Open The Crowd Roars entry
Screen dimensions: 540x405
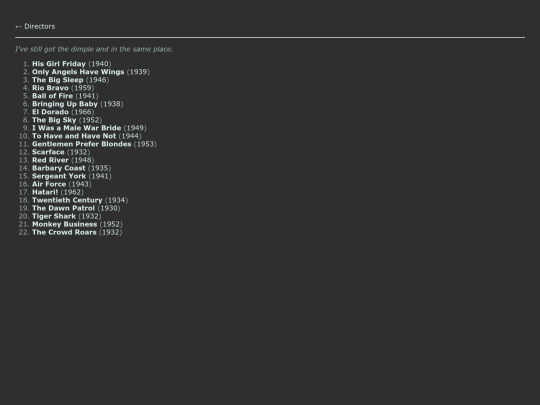click(x=64, y=232)
